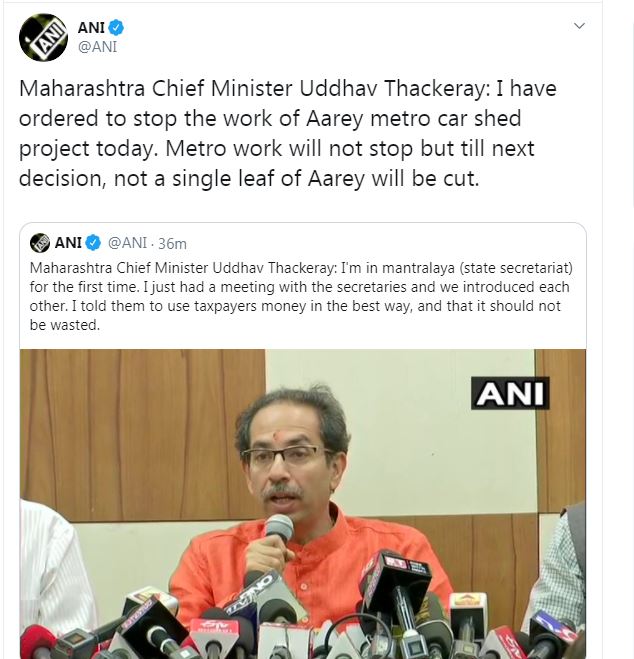Open the 36m timestamp of quoted tweet
Viewport: 634px width, 659px height.
(172, 244)
